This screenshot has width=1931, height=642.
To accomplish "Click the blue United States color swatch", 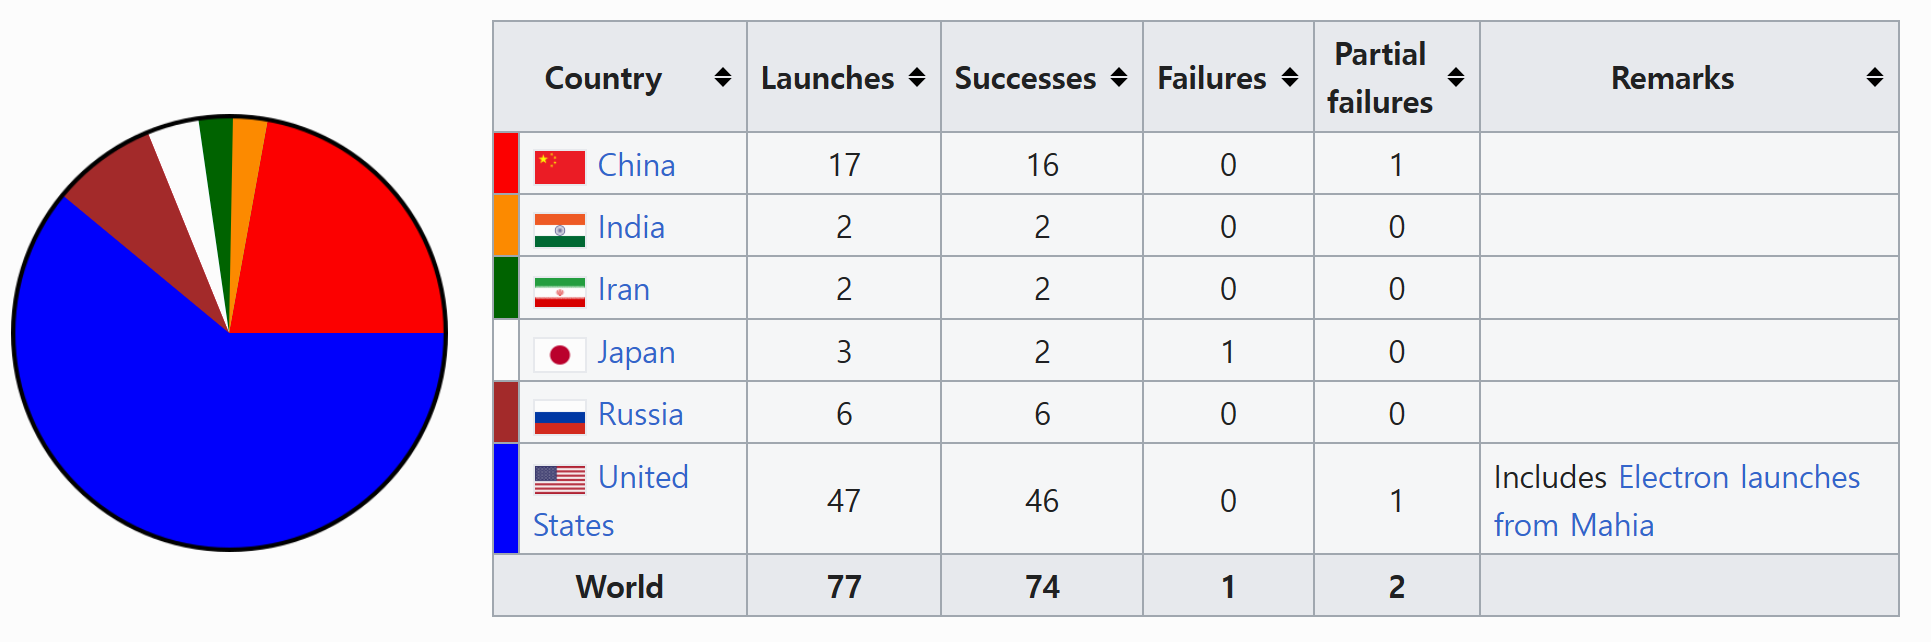I will 507,499.
